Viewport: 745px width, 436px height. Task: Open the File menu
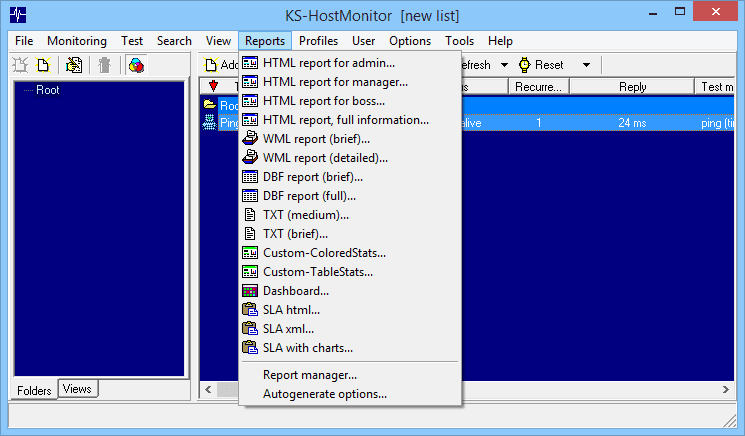[24, 41]
